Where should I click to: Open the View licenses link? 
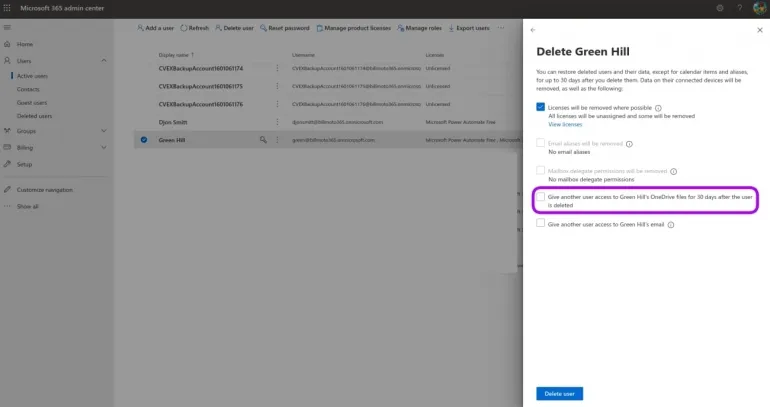[565, 125]
